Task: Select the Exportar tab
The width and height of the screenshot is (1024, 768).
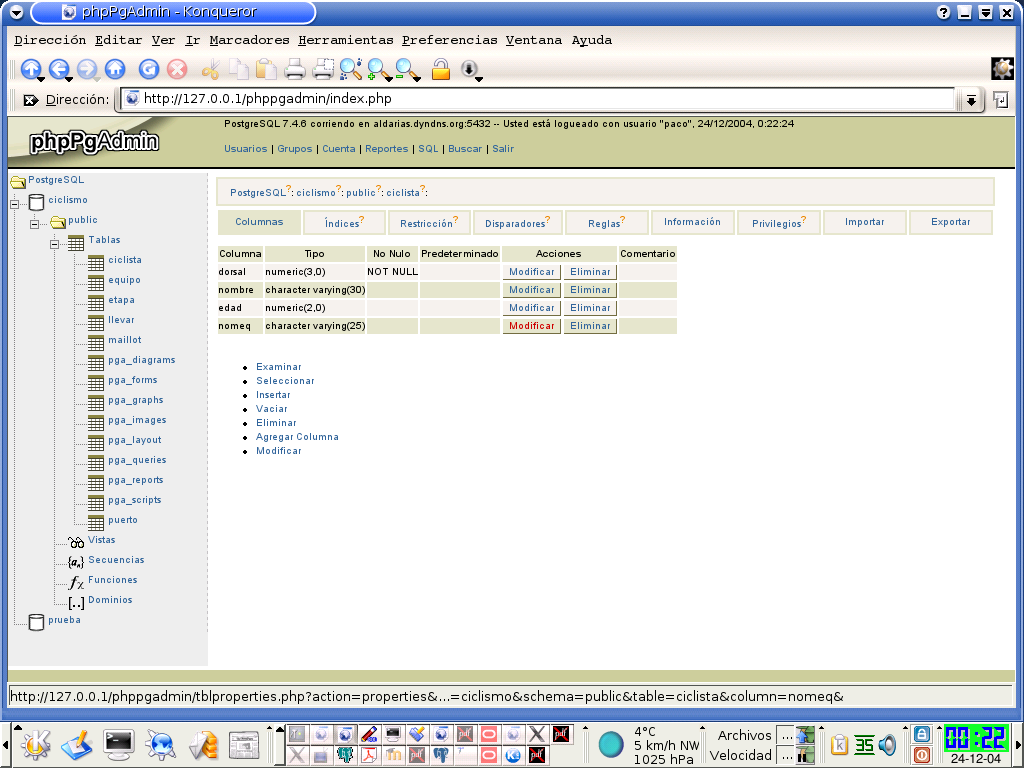Action: [x=950, y=222]
